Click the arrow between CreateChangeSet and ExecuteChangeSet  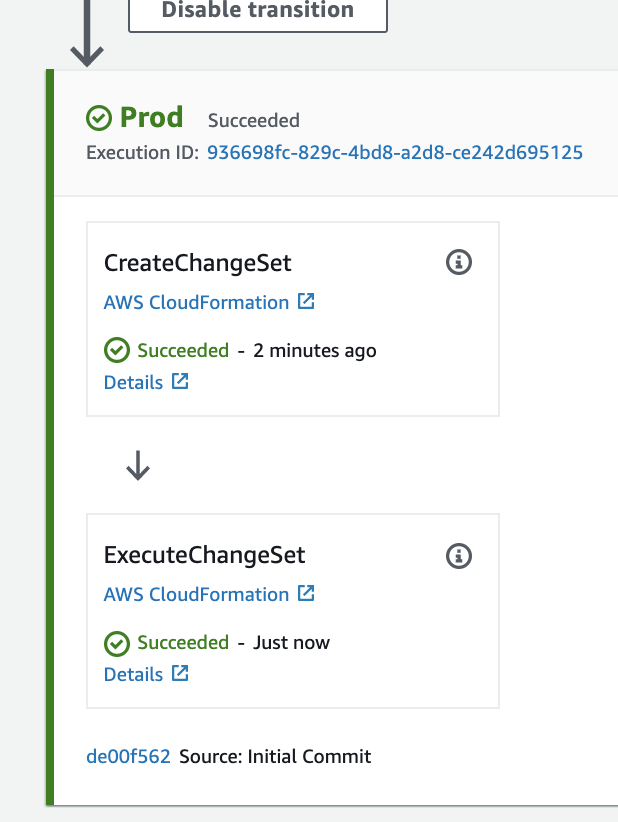pyautogui.click(x=138, y=466)
